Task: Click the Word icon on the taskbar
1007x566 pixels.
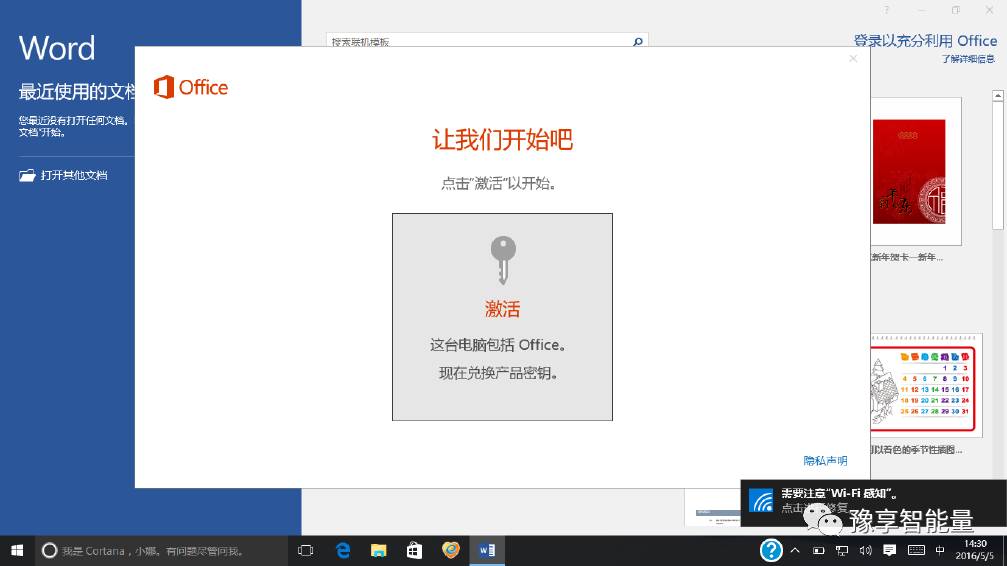Action: [487, 551]
